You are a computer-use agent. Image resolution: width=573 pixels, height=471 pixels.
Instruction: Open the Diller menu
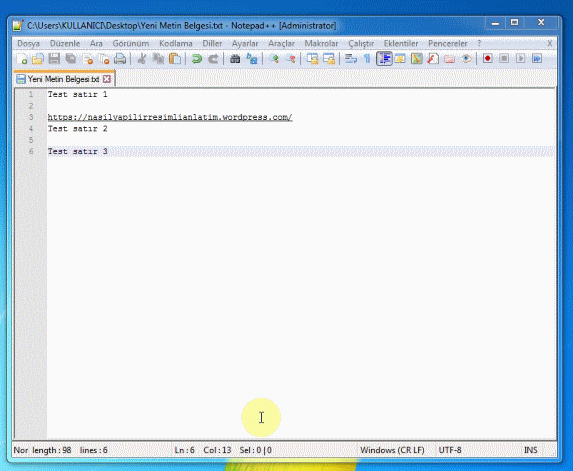tap(212, 43)
